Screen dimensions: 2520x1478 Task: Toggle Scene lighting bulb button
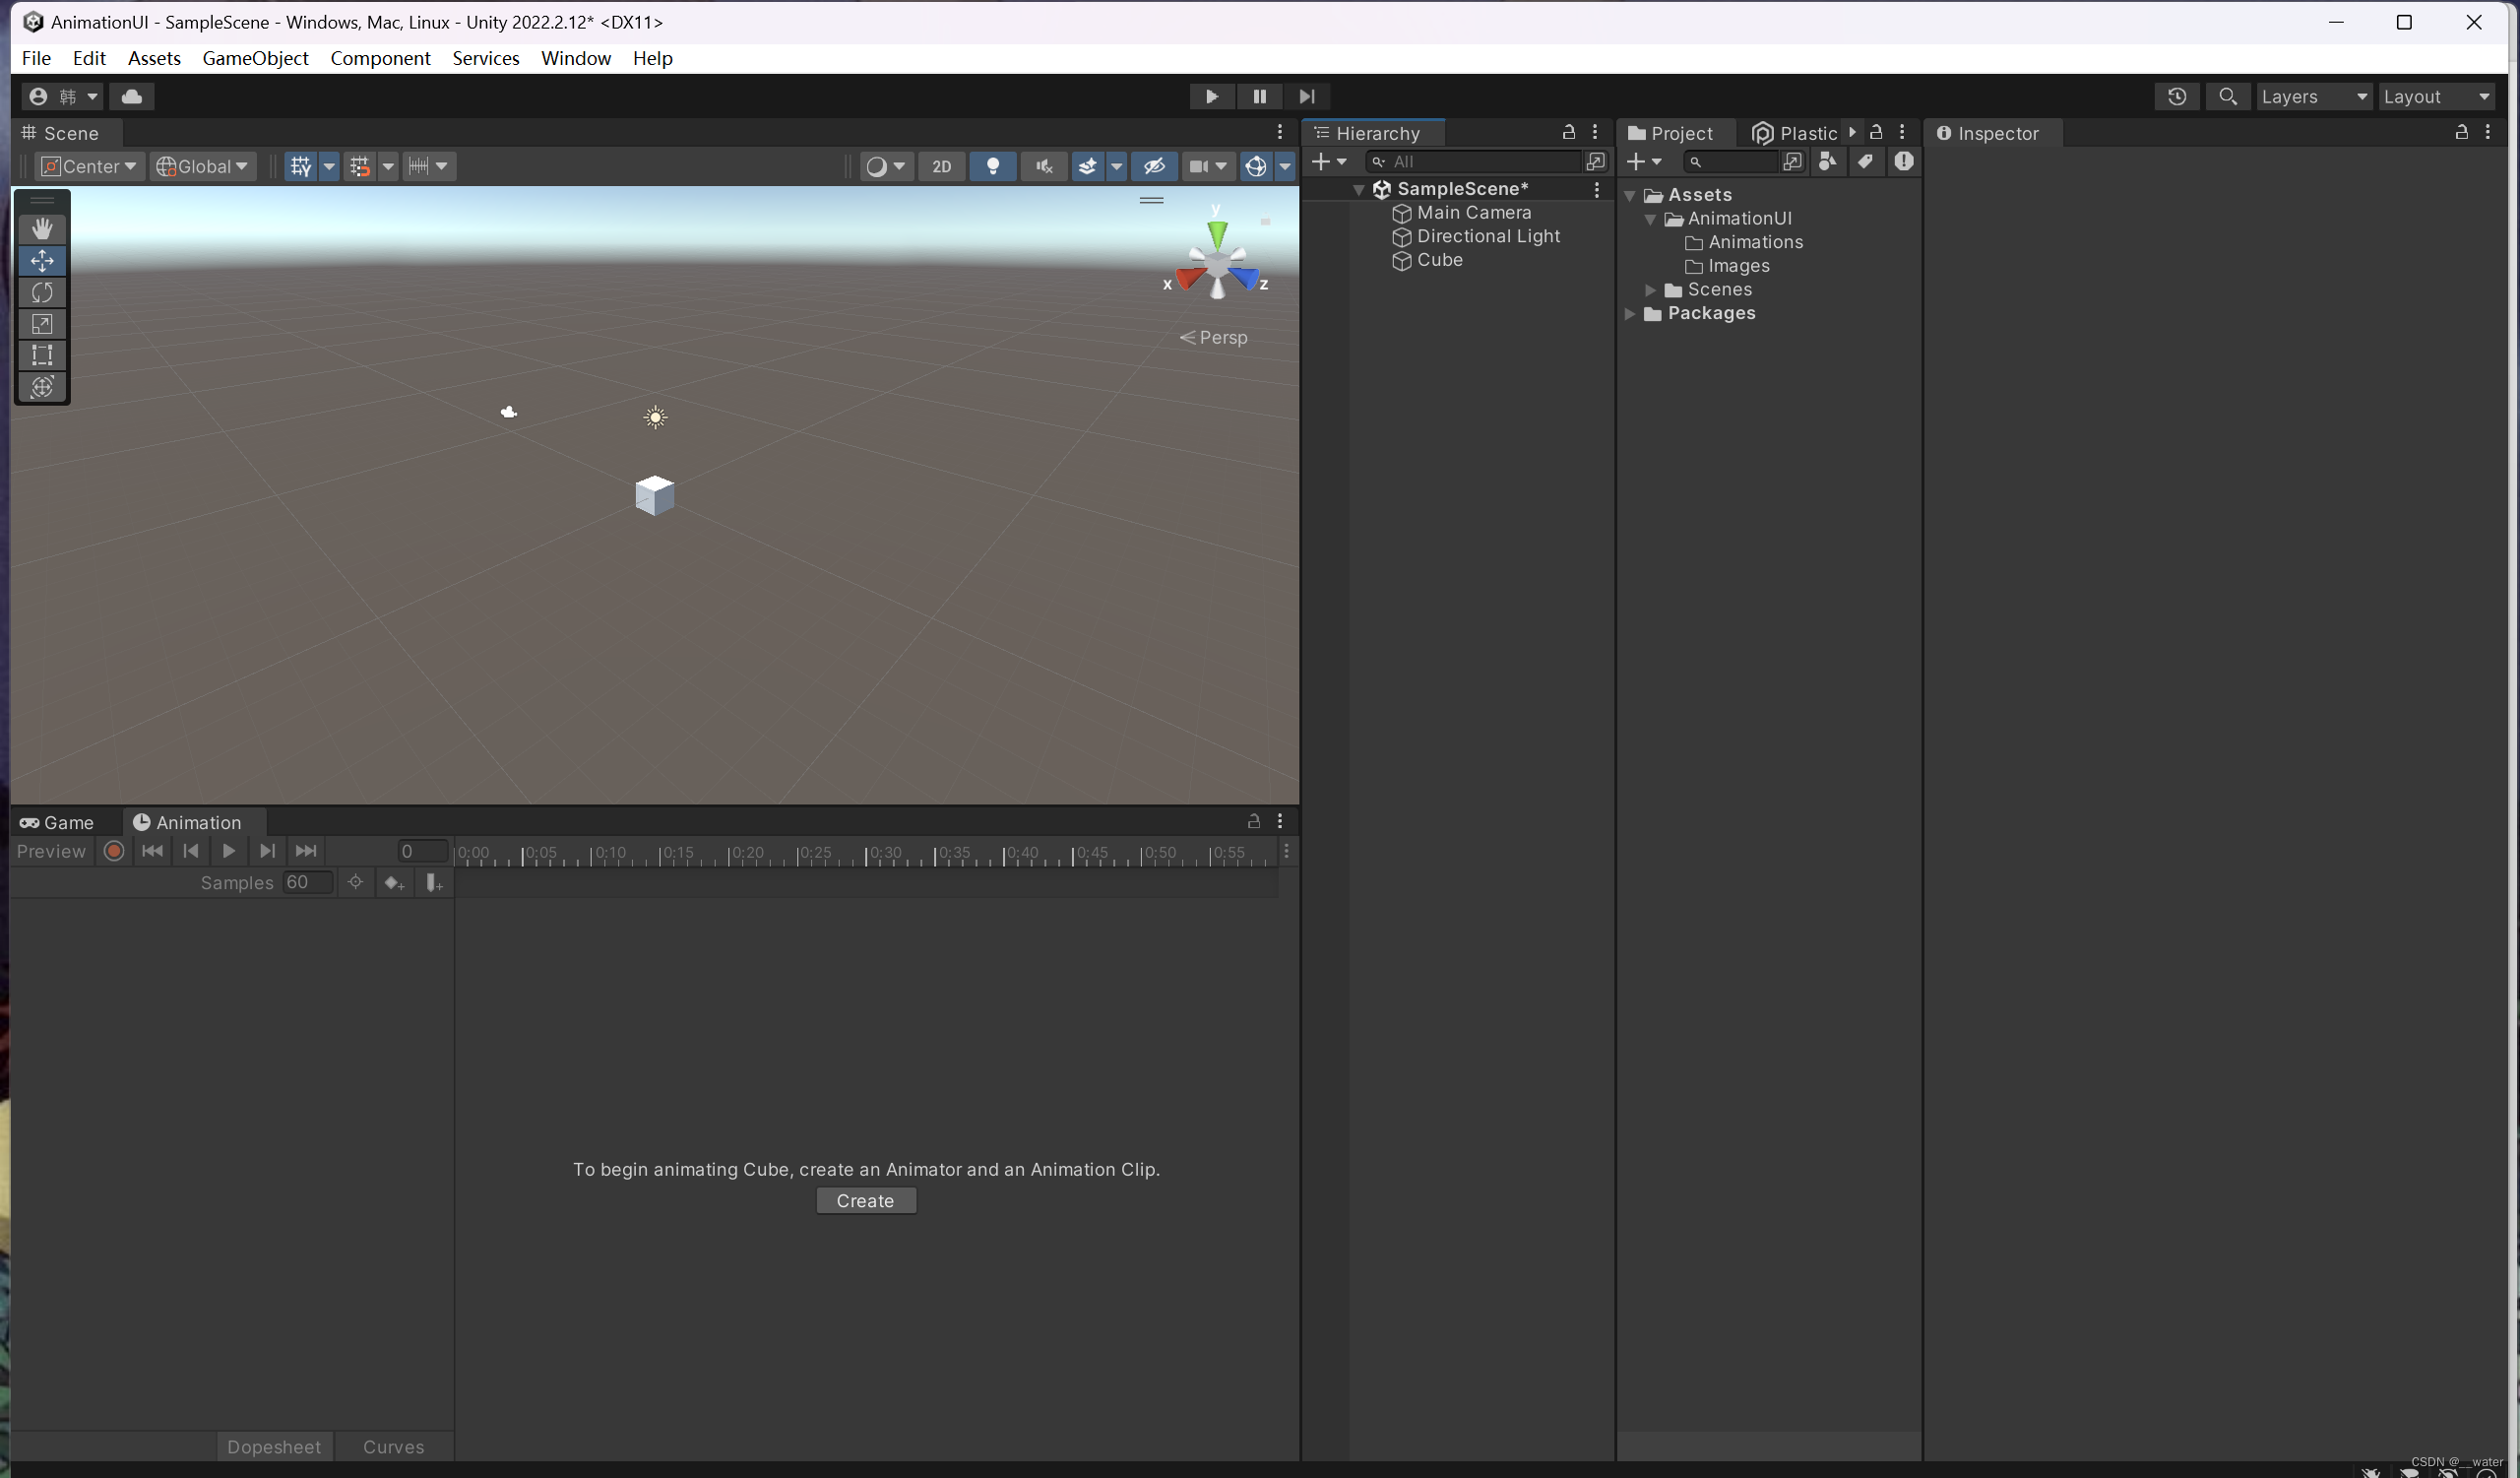point(993,166)
